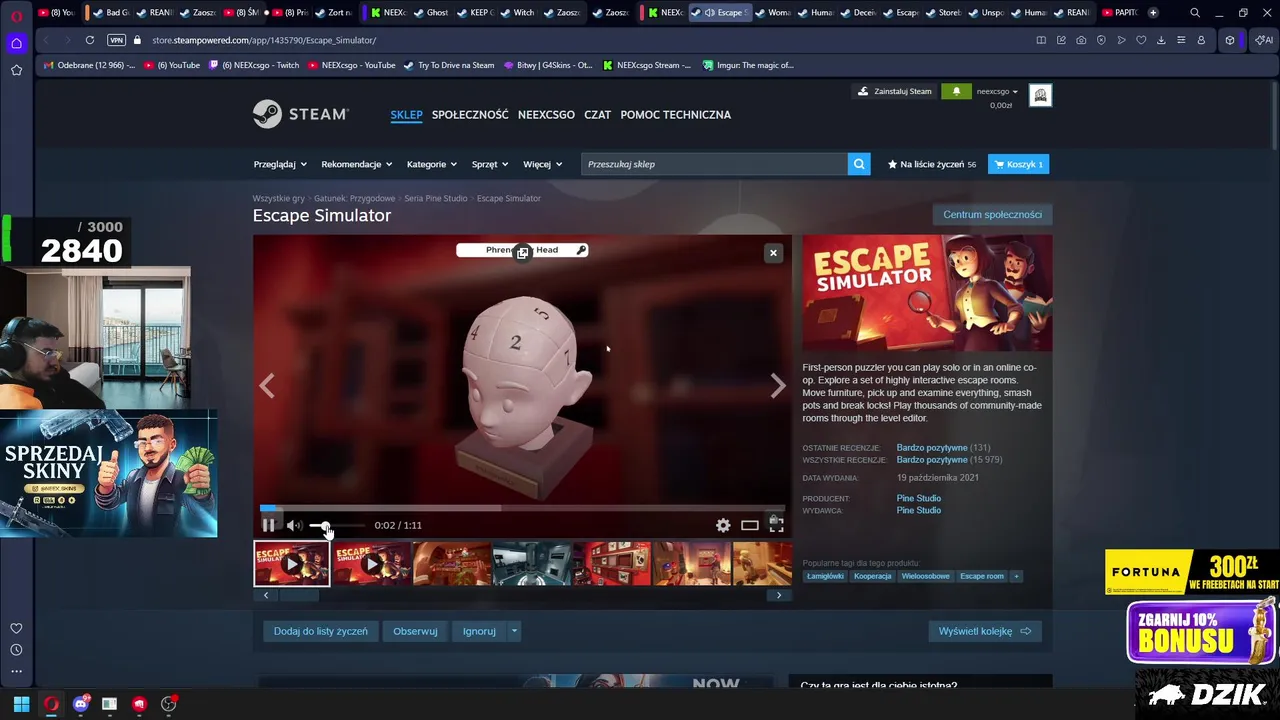This screenshot has width=1280, height=720.
Task: Show the previous media item in the player
Action: point(267,386)
